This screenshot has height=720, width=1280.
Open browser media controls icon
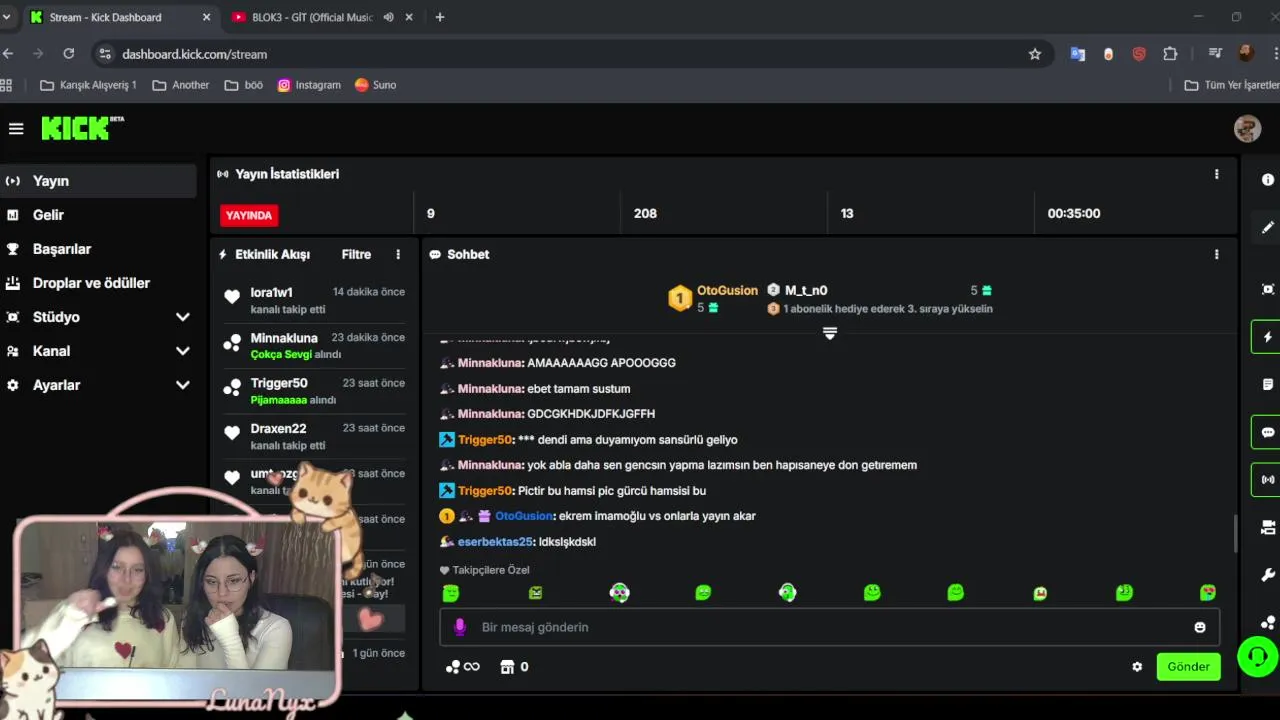pos(1215,54)
